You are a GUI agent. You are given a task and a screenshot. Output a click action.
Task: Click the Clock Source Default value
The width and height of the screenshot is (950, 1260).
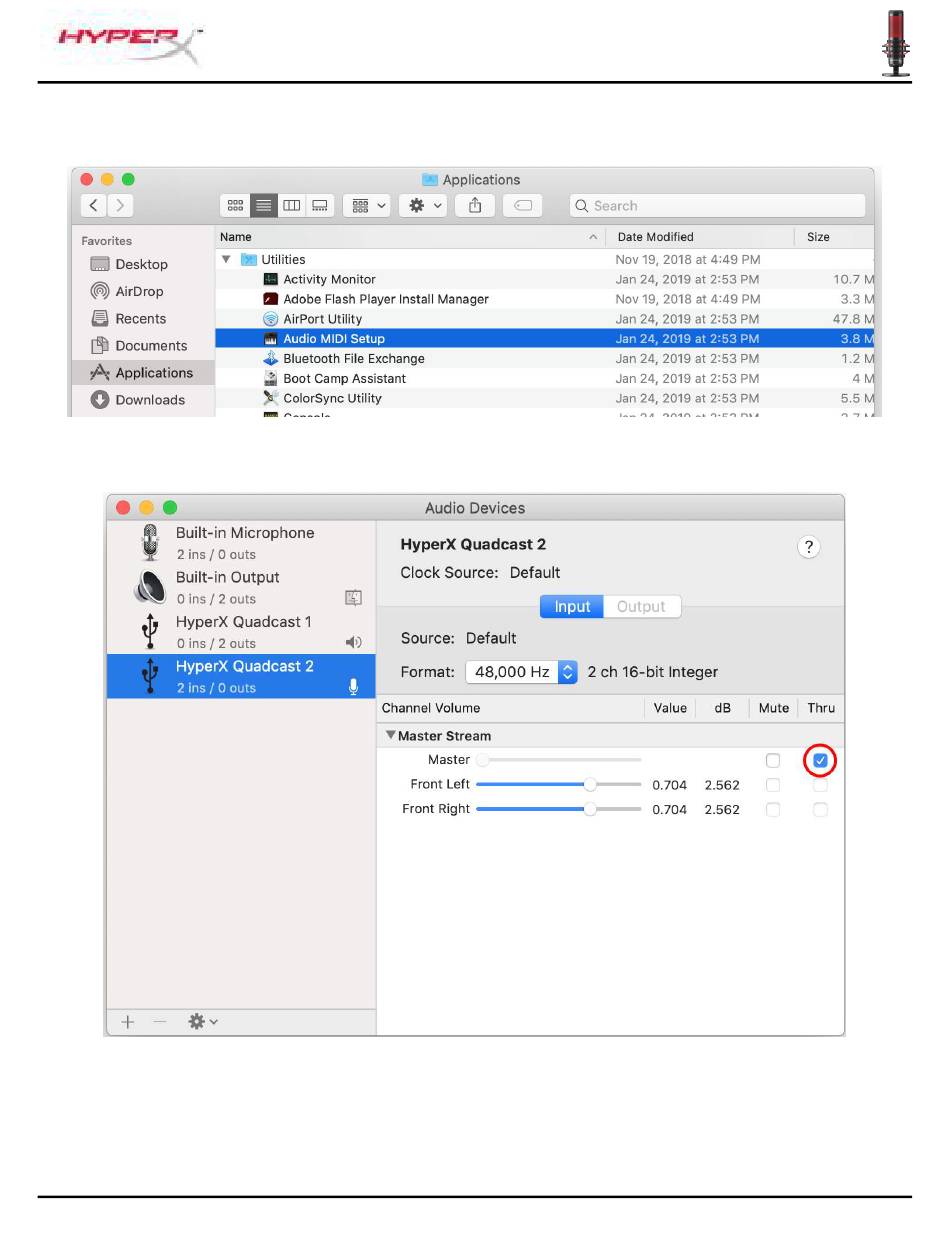point(535,573)
